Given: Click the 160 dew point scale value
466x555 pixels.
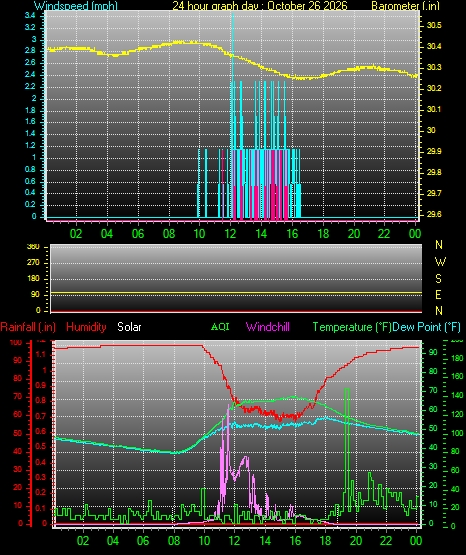Looking at the screenshot, I should [x=457, y=376].
